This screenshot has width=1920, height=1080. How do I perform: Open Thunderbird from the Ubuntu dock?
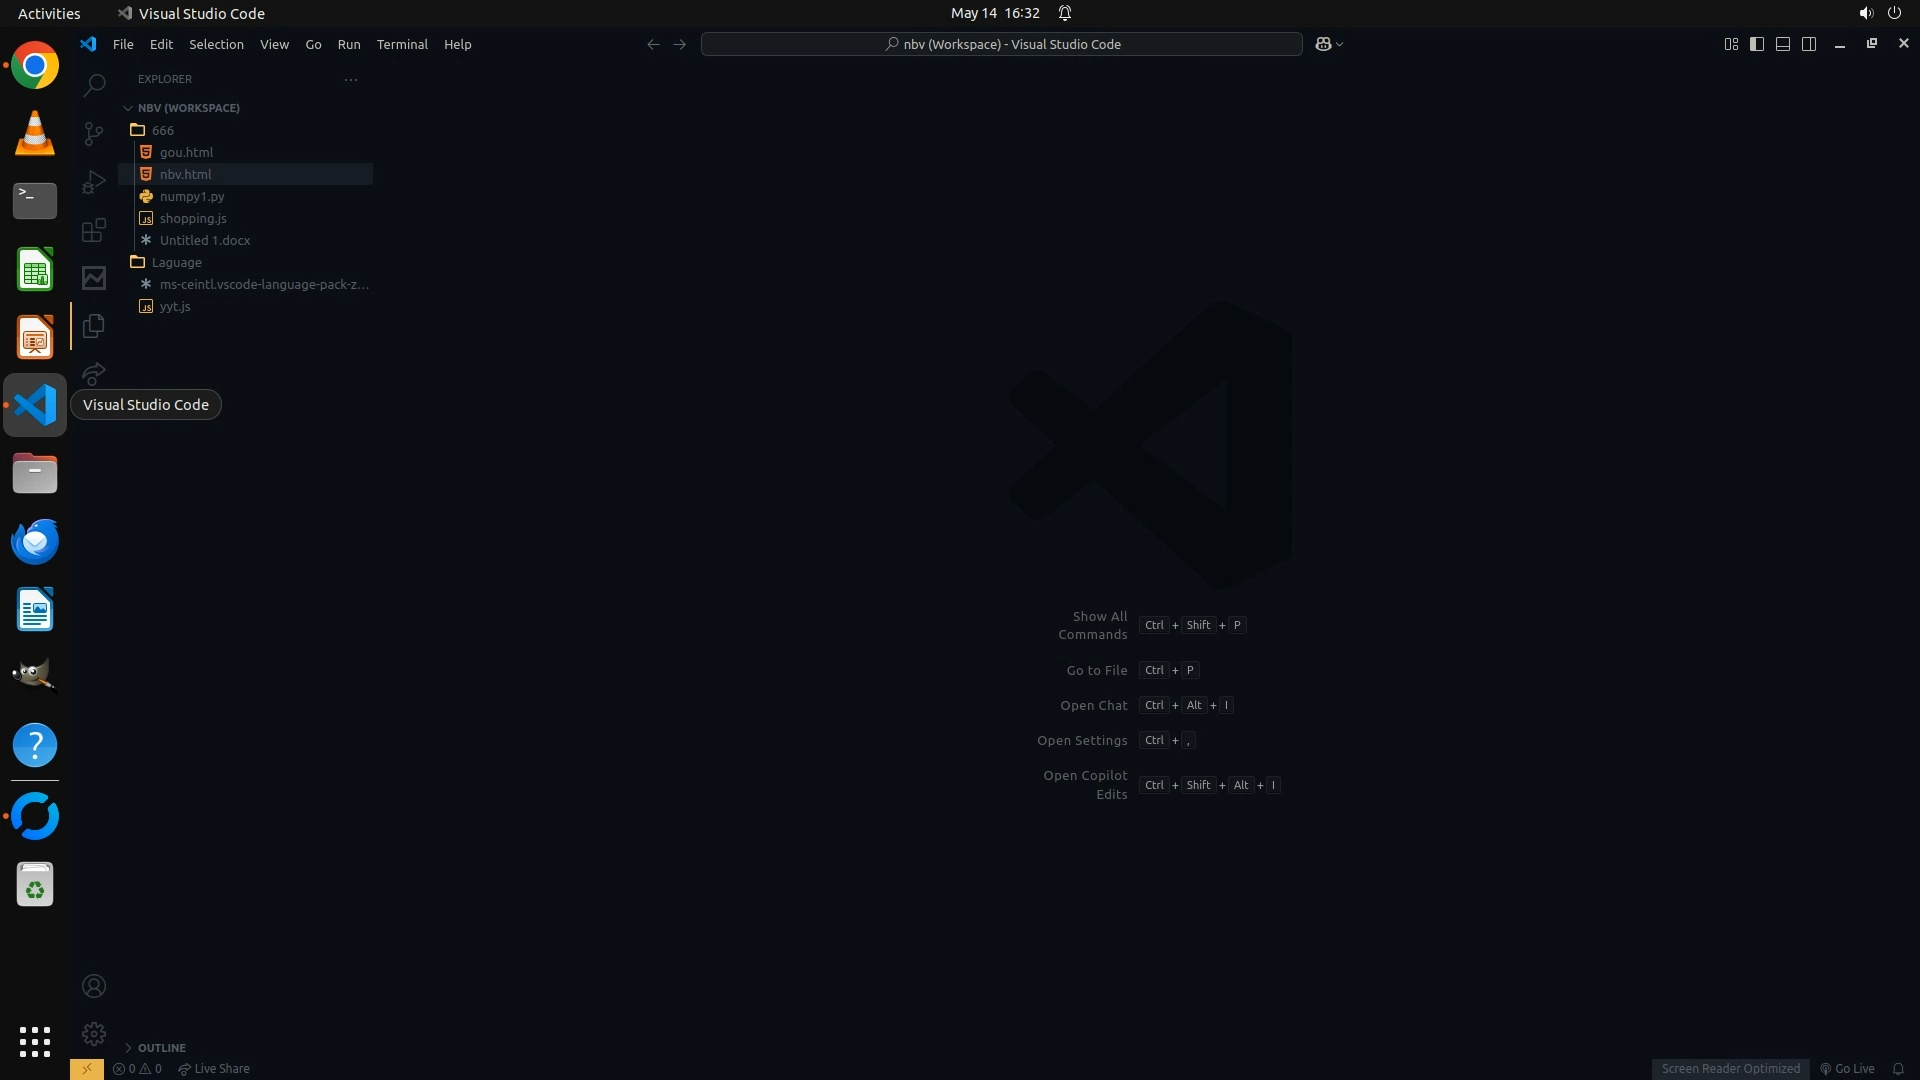[x=35, y=541]
